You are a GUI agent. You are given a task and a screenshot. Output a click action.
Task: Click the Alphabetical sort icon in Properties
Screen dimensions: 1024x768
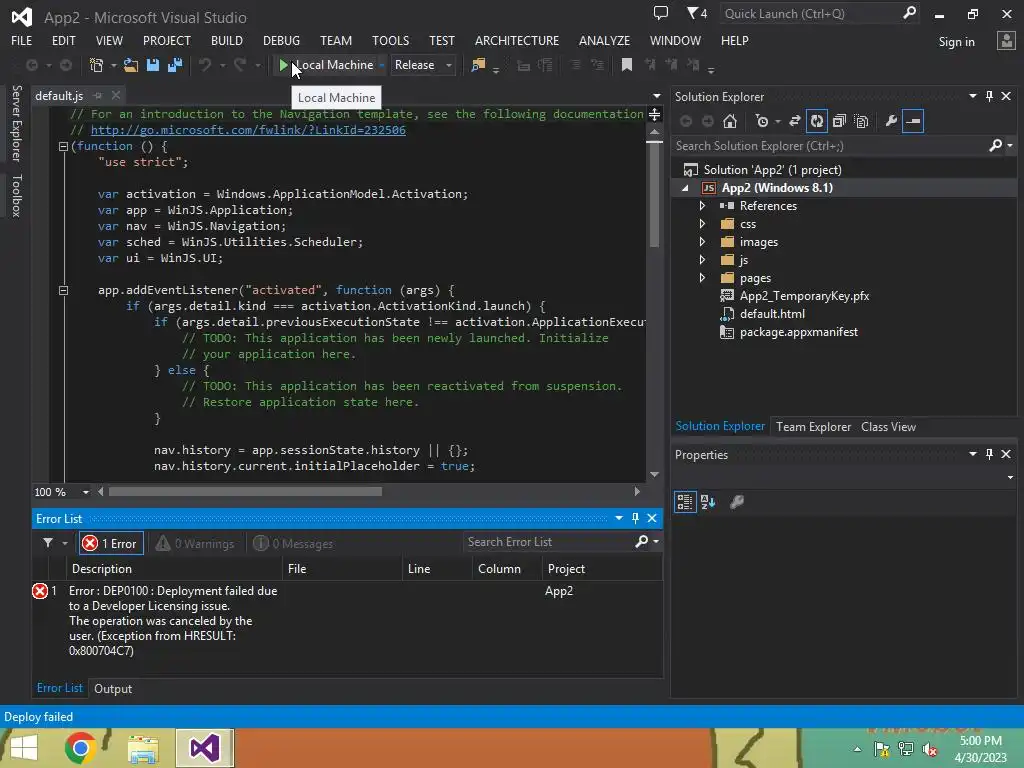(x=708, y=502)
